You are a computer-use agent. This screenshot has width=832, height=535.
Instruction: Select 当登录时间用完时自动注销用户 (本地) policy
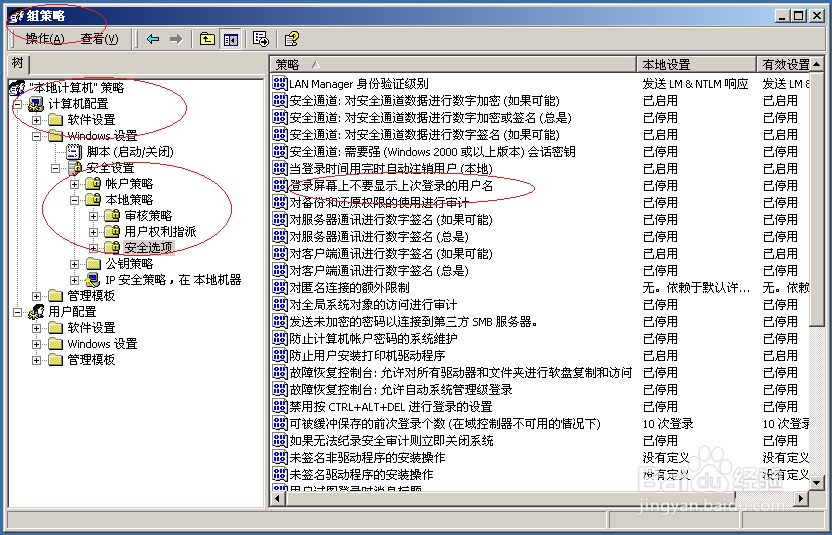point(391,169)
